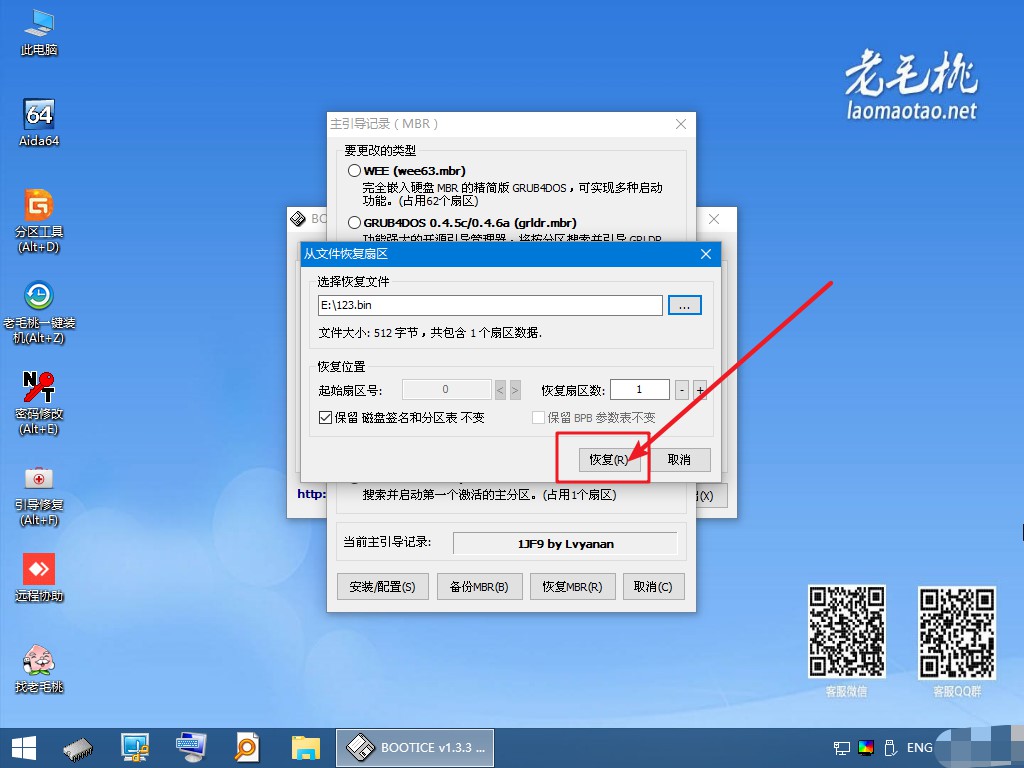Click the color display tray icon
Screen dimensions: 1024x768
click(x=866, y=748)
